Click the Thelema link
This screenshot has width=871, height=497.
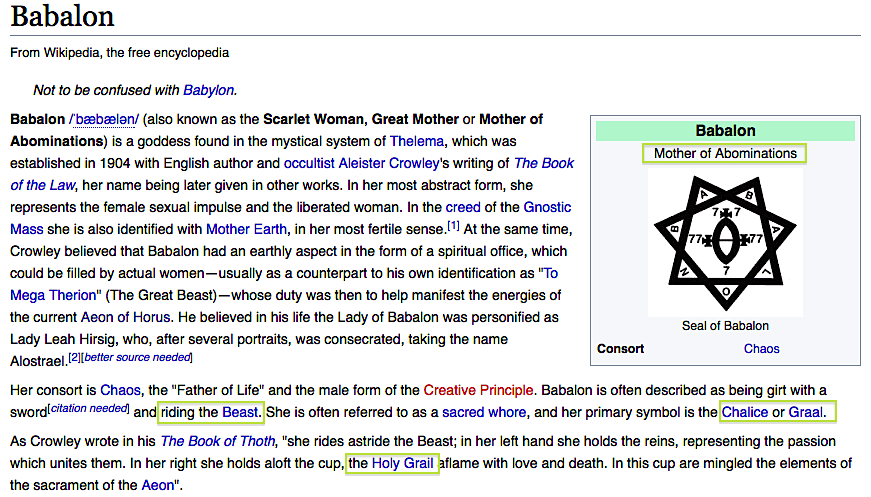pyautogui.click(x=416, y=141)
